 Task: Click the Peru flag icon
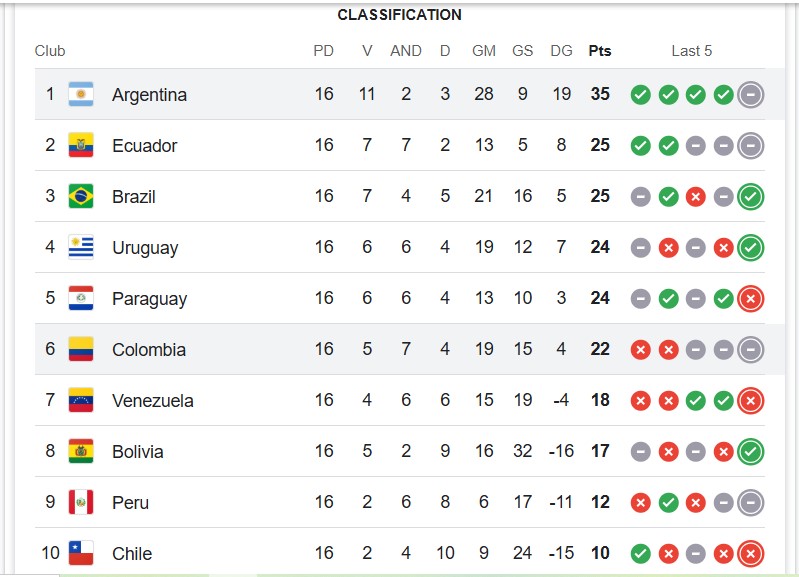pyautogui.click(x=81, y=503)
